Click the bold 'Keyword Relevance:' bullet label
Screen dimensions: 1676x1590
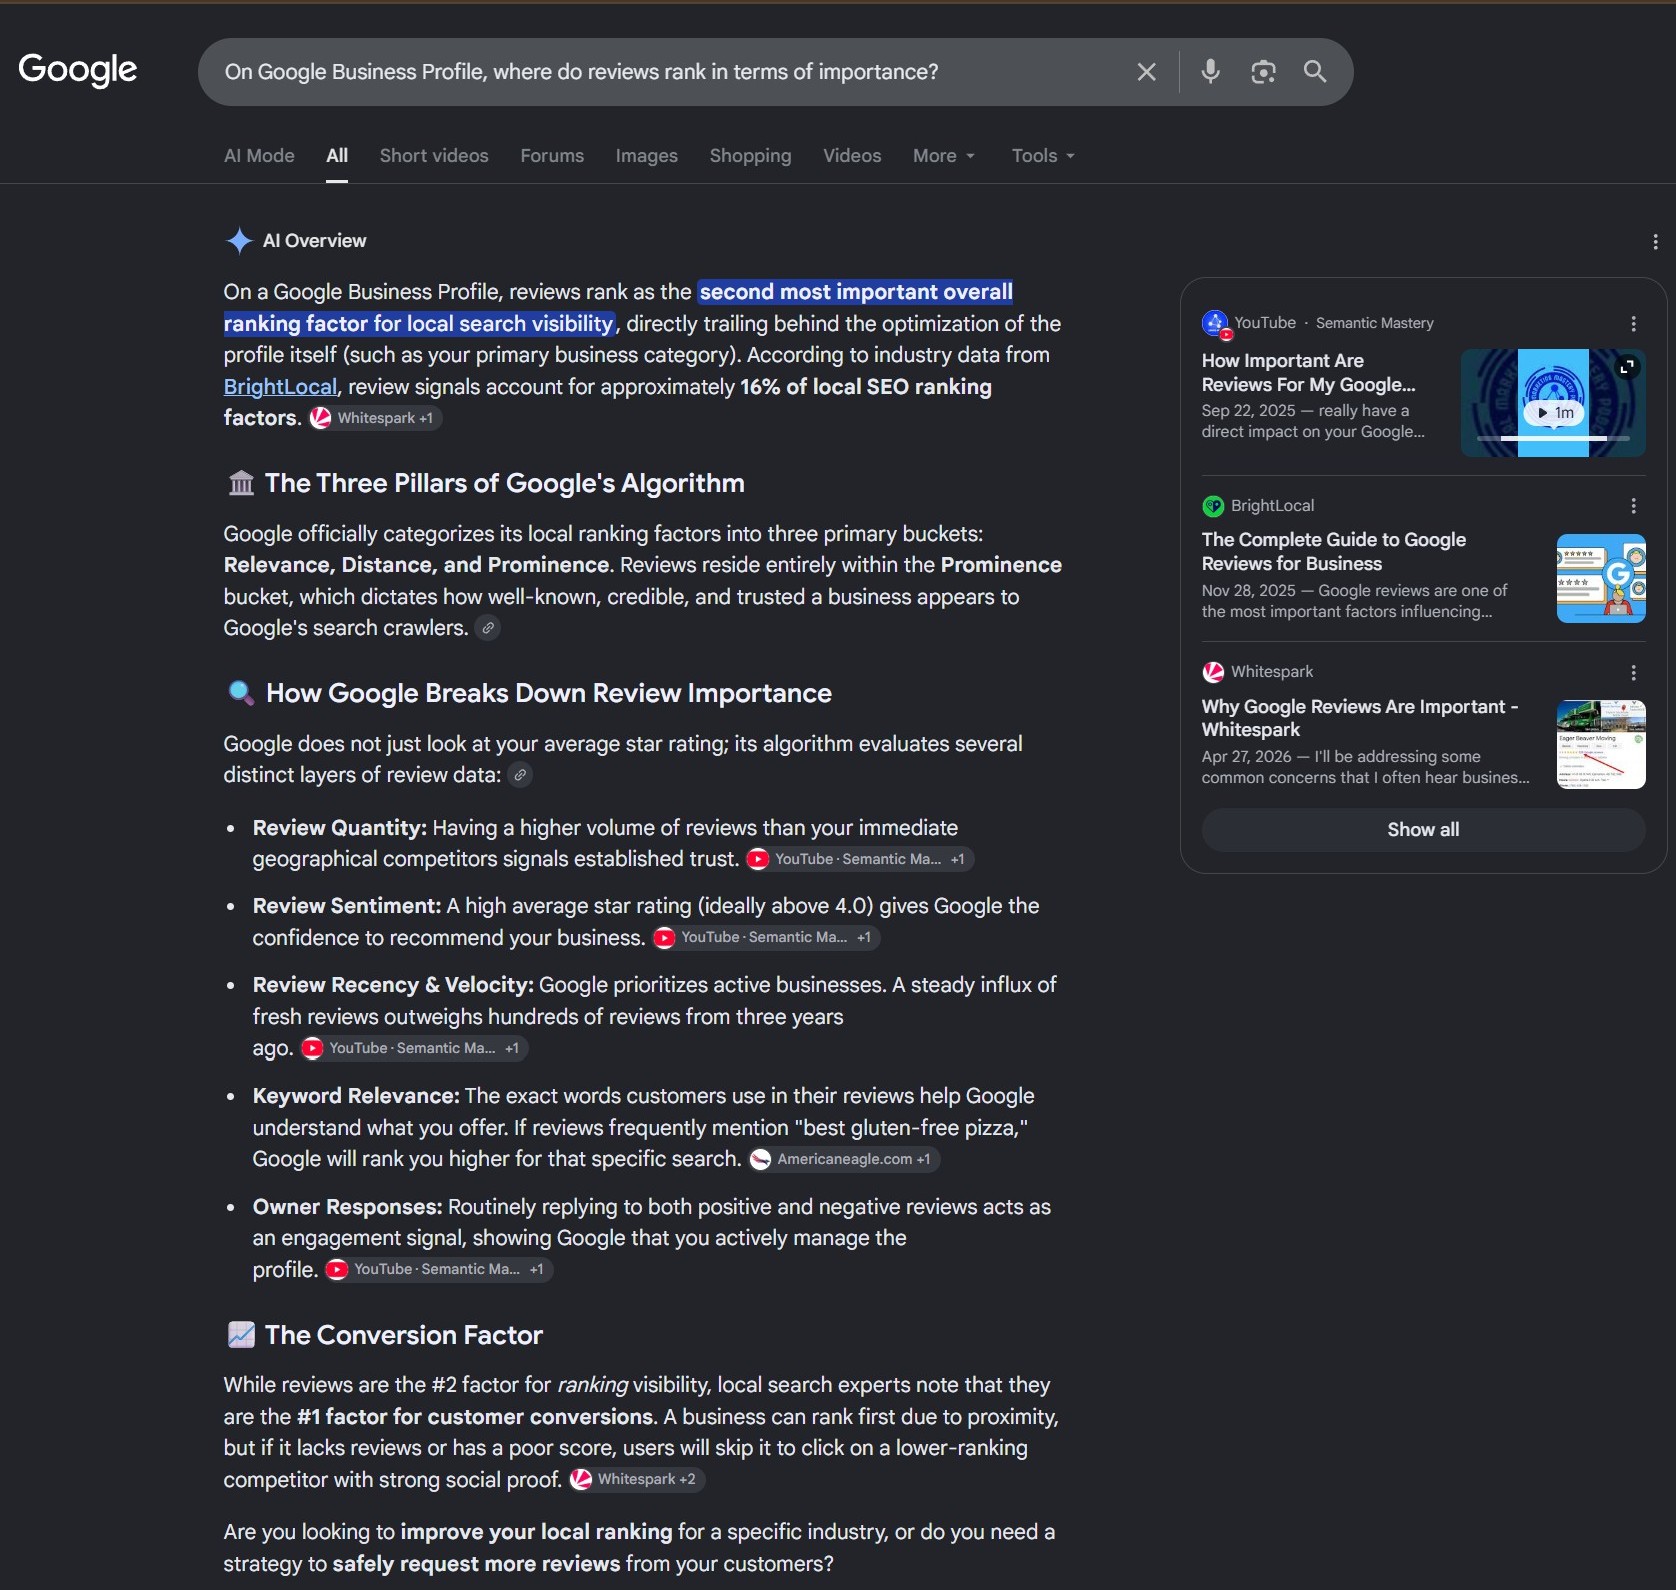356,1097
